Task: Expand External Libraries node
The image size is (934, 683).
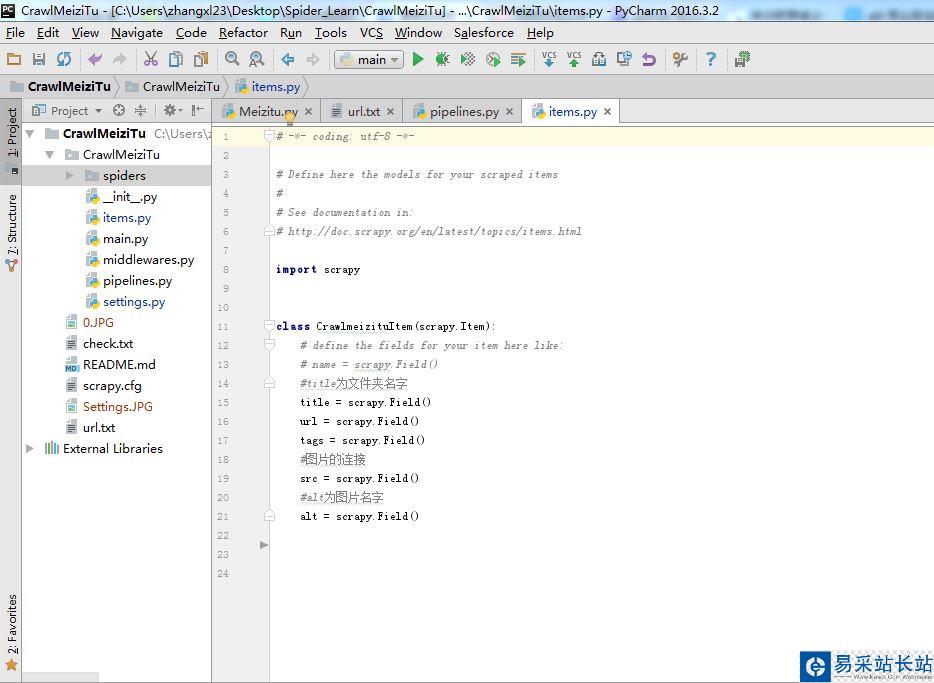Action: pos(30,448)
